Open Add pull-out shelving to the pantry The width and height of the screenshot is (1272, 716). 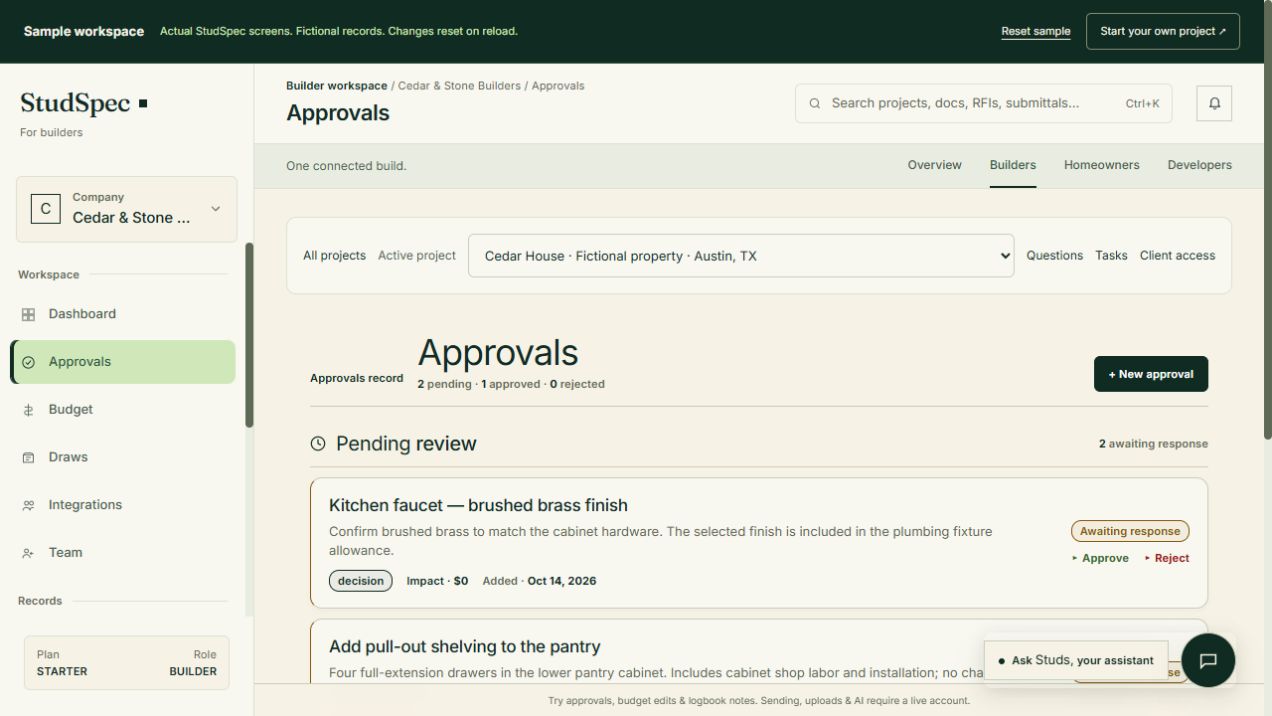tap(465, 647)
